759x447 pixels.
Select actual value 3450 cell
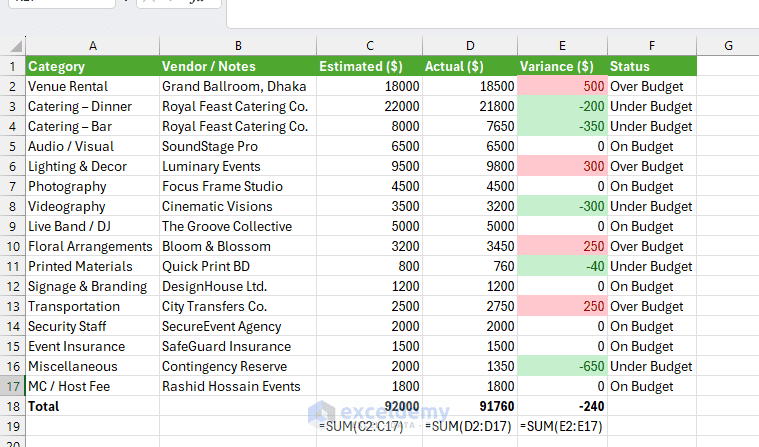click(470, 247)
